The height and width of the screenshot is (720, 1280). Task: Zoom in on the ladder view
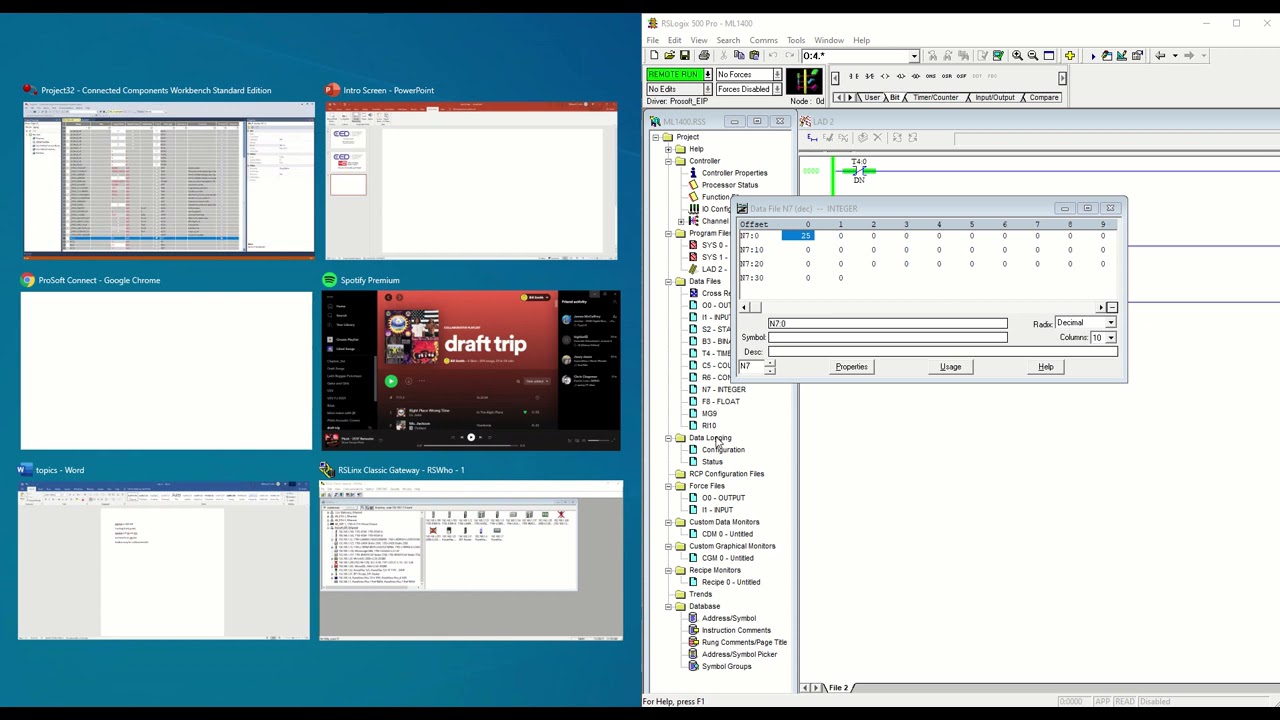(x=1017, y=56)
